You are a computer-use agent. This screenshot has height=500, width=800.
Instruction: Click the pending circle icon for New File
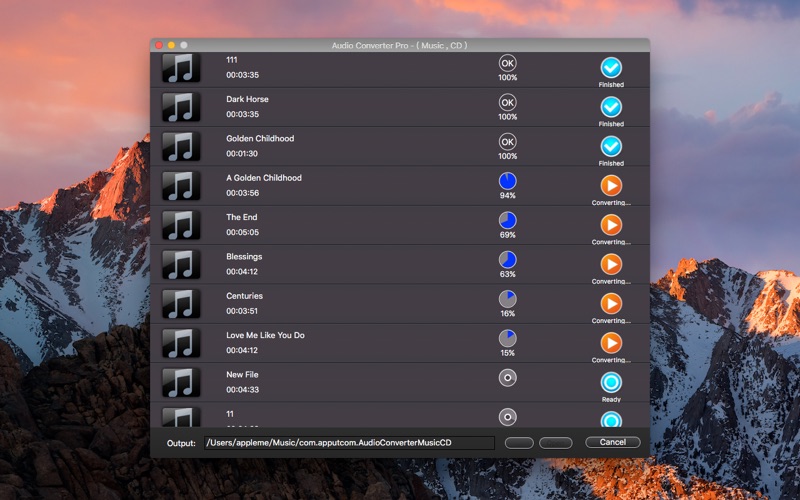point(507,378)
